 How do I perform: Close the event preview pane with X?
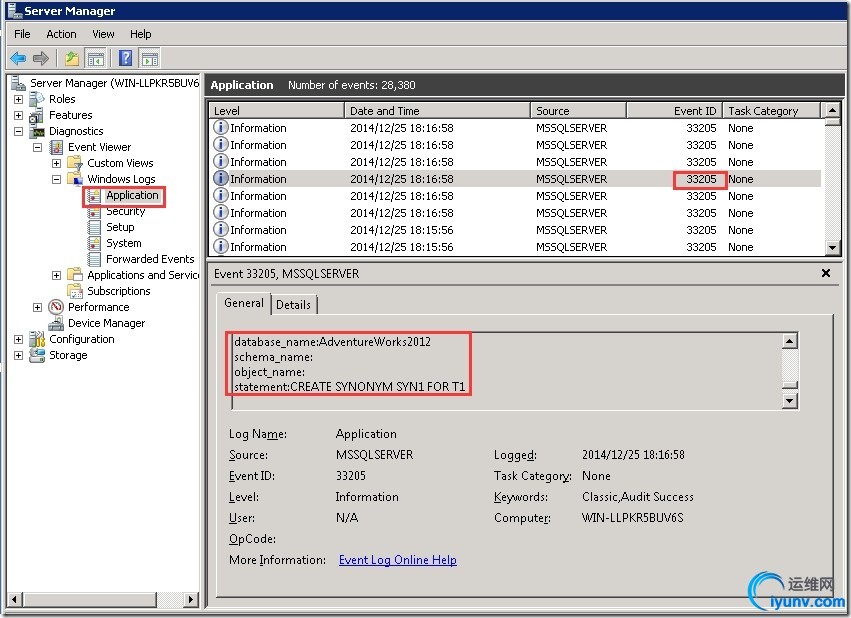[x=826, y=273]
